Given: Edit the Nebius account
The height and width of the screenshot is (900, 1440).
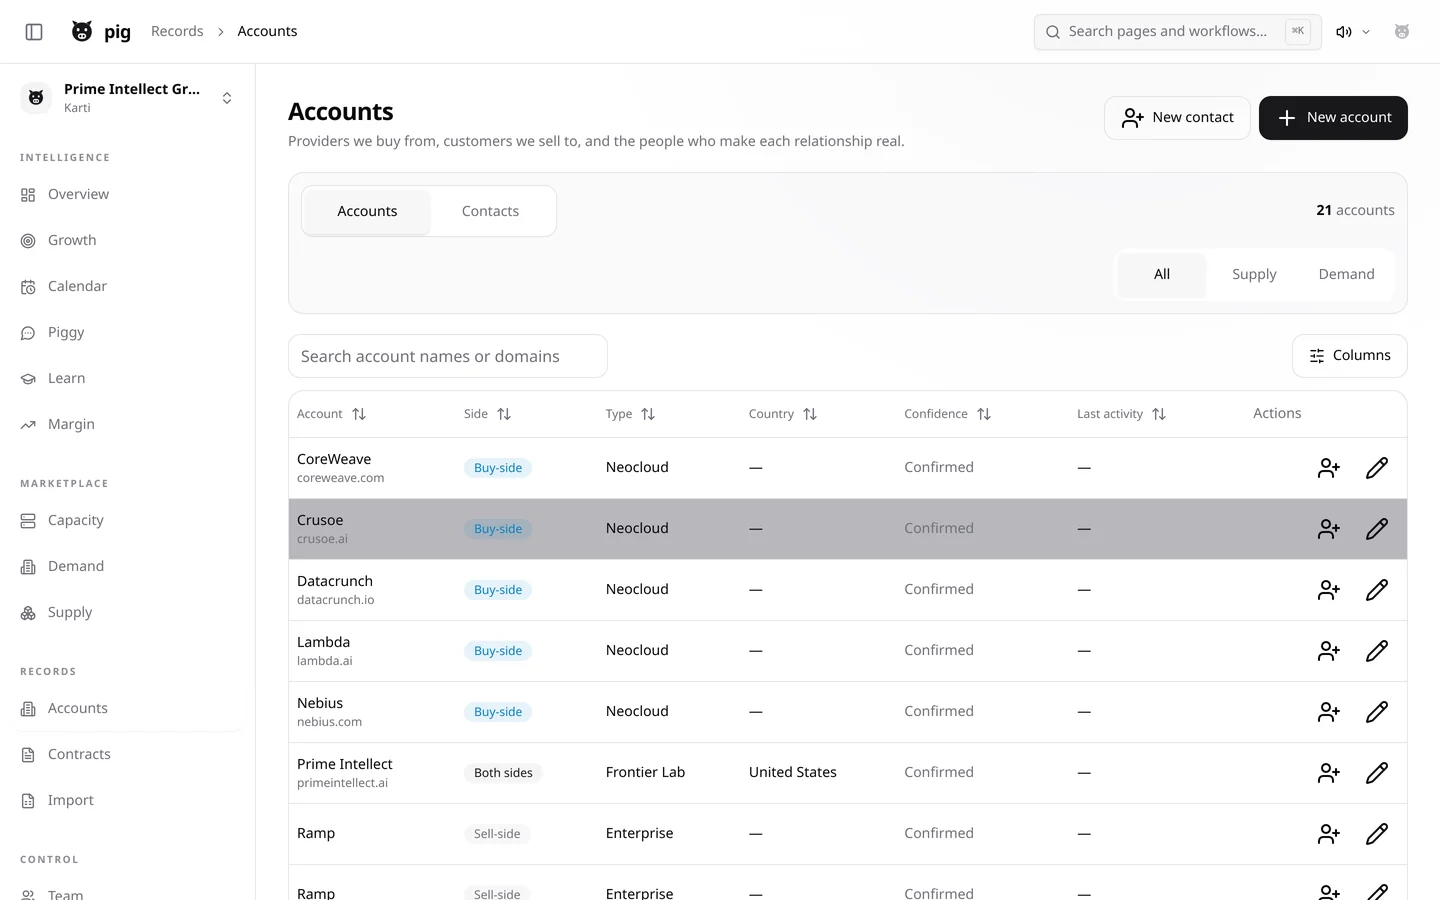Looking at the screenshot, I should pyautogui.click(x=1376, y=712).
